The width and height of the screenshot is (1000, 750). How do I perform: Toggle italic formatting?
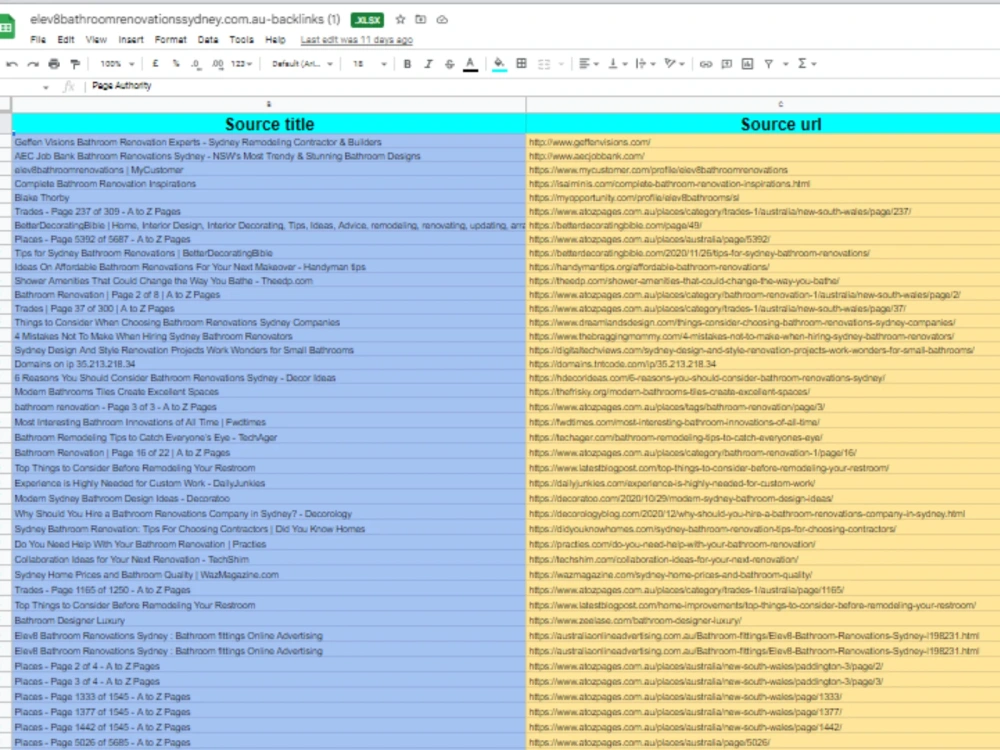coord(428,64)
